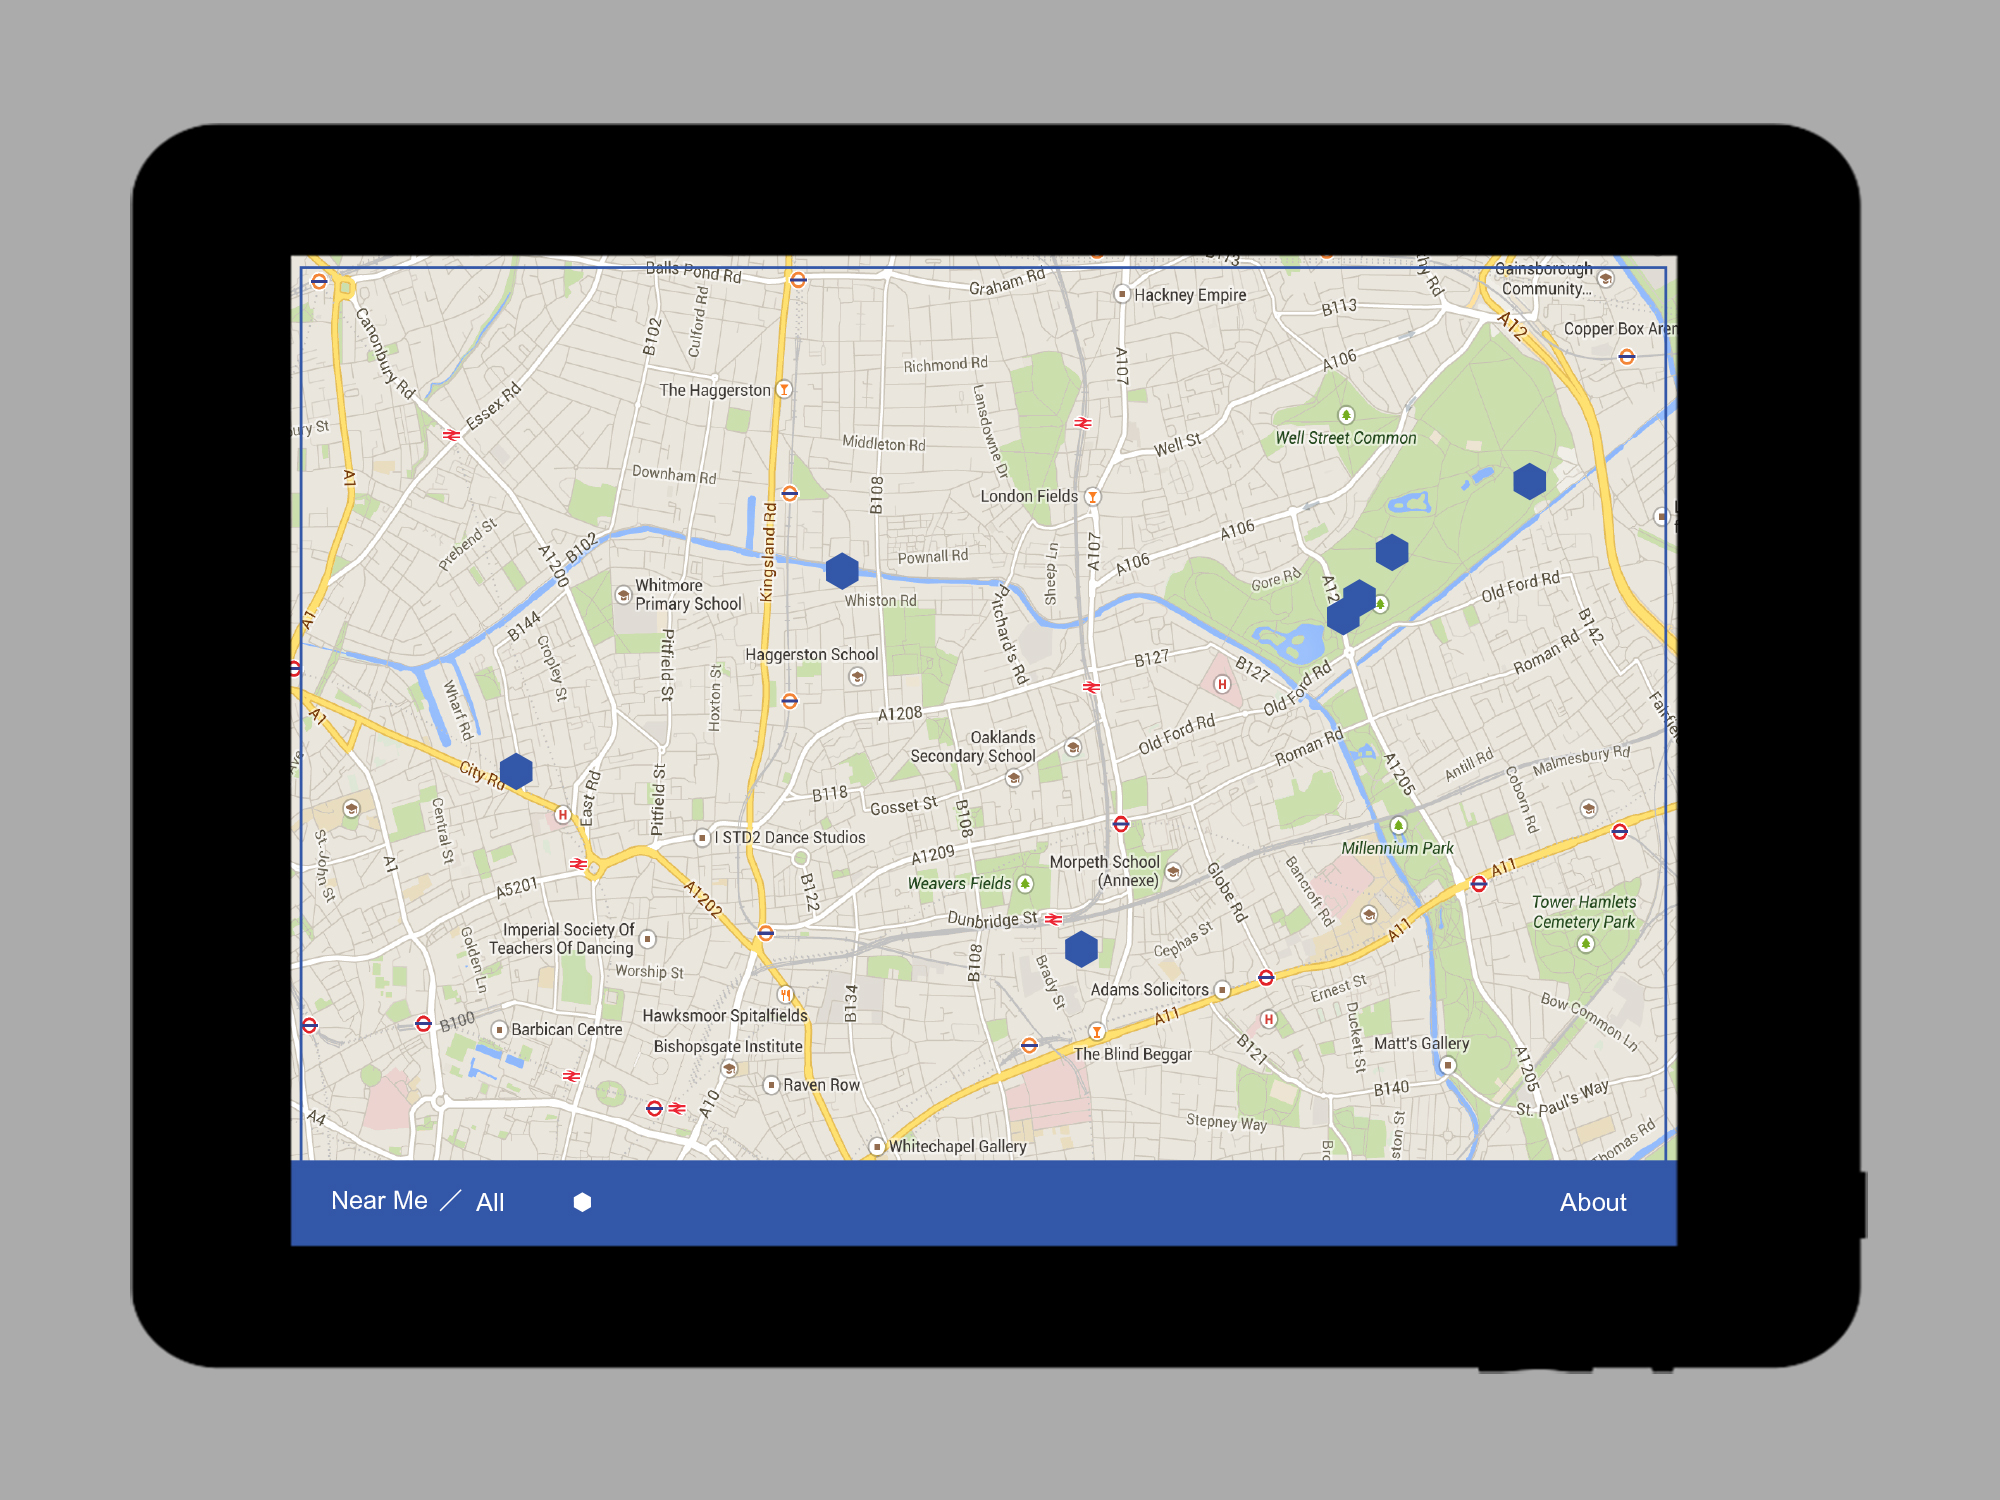
Task: Click Whitmore Primary School marker icon
Action: coord(623,595)
